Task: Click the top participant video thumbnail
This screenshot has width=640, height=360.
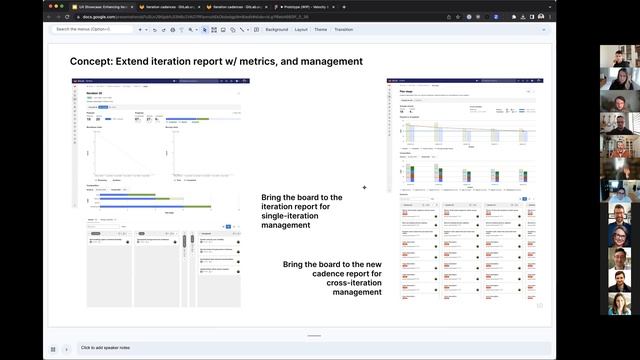Action: click(x=620, y=56)
